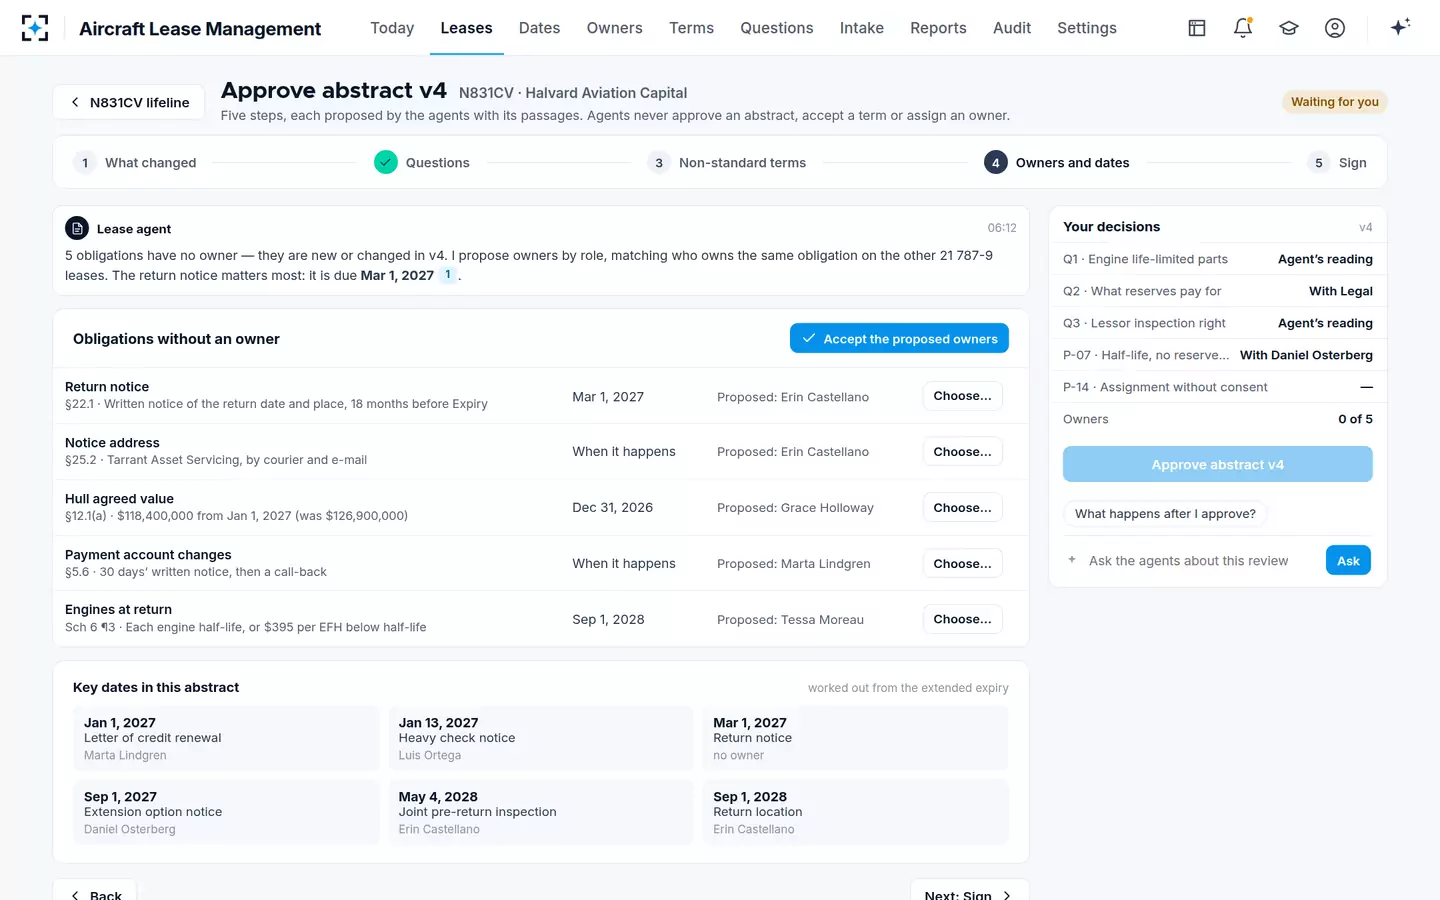Click the Approve abstract v4 button
The height and width of the screenshot is (900, 1440).
click(x=1217, y=465)
